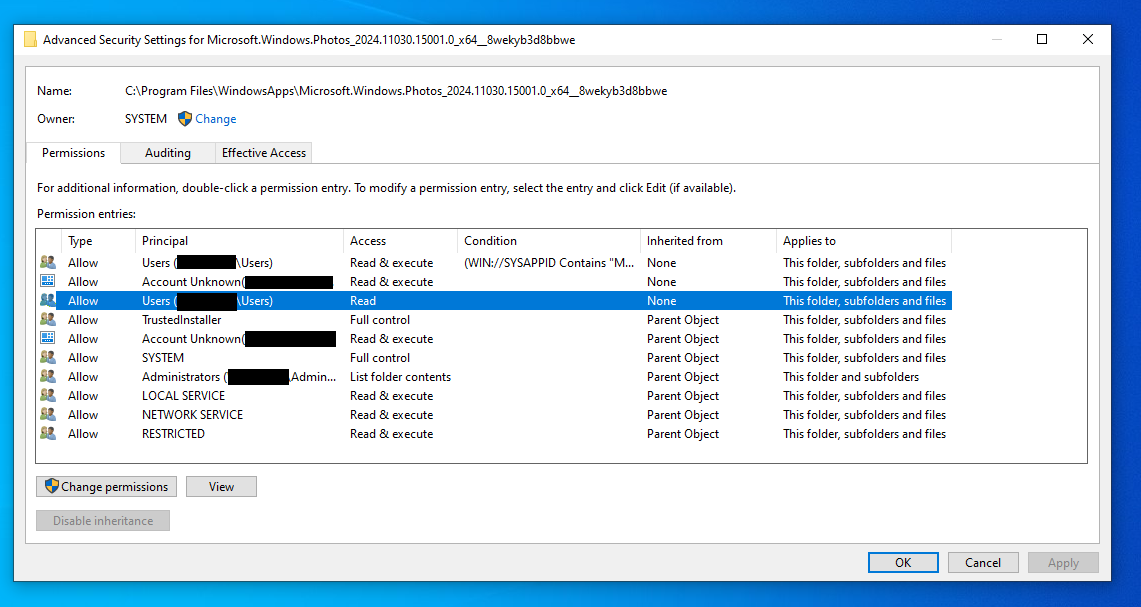The height and width of the screenshot is (607, 1141).
Task: Switch to the Auditing tab
Action: tap(167, 153)
